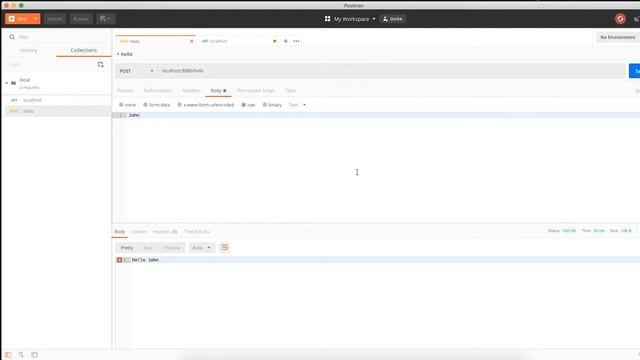The height and width of the screenshot is (360, 640).
Task: Open the My Workspace dropdown
Action: [354, 19]
